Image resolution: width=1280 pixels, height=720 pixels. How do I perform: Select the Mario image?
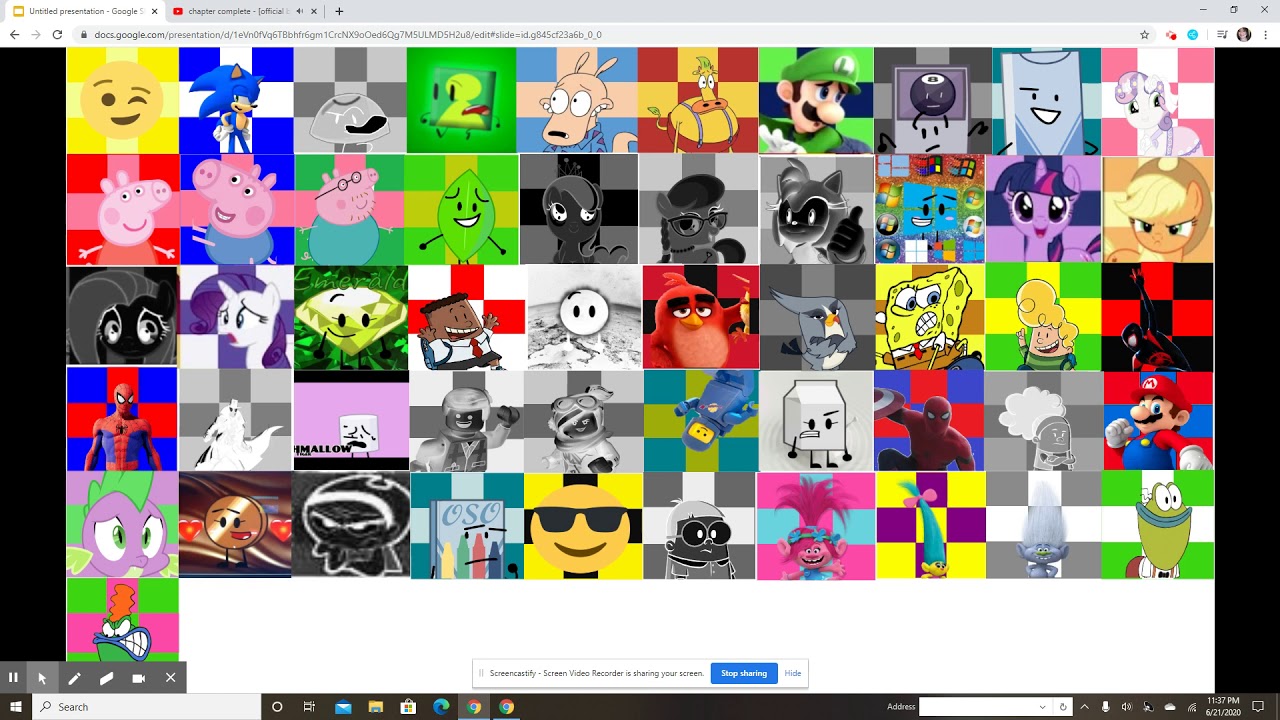click(x=1158, y=420)
